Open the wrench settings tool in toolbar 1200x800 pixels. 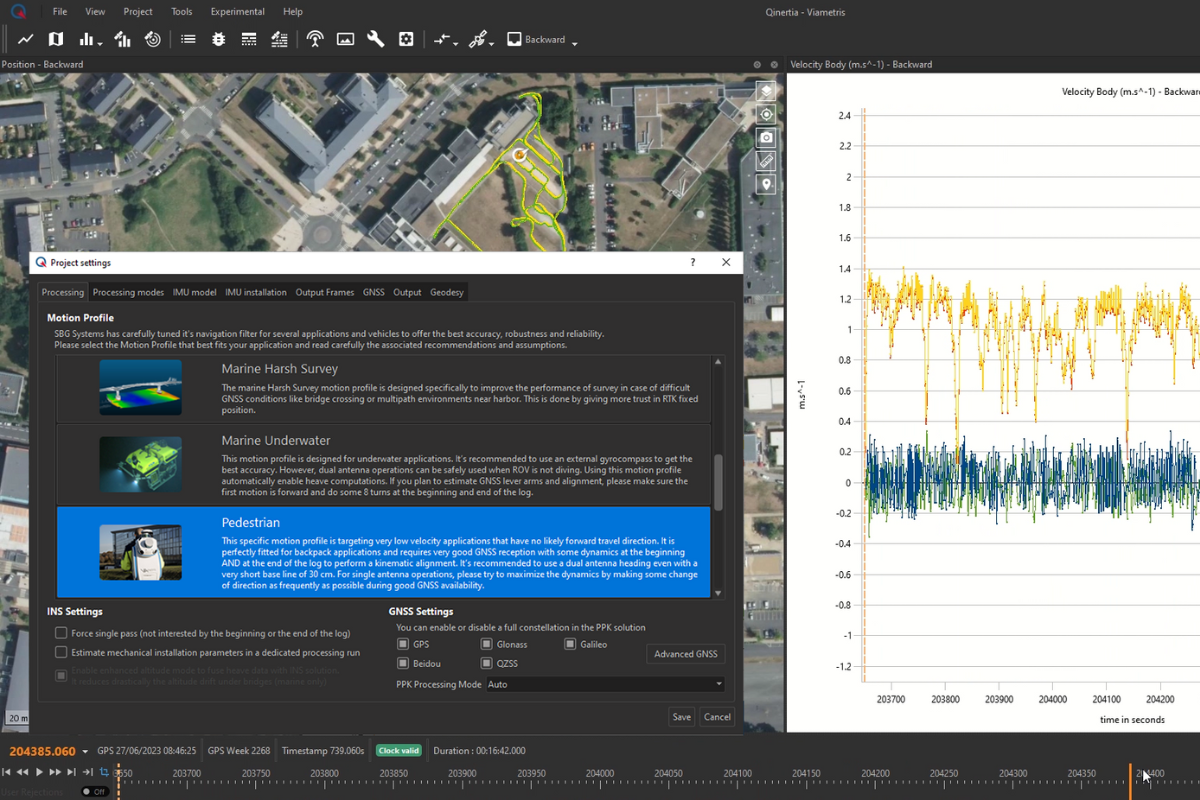click(x=376, y=40)
